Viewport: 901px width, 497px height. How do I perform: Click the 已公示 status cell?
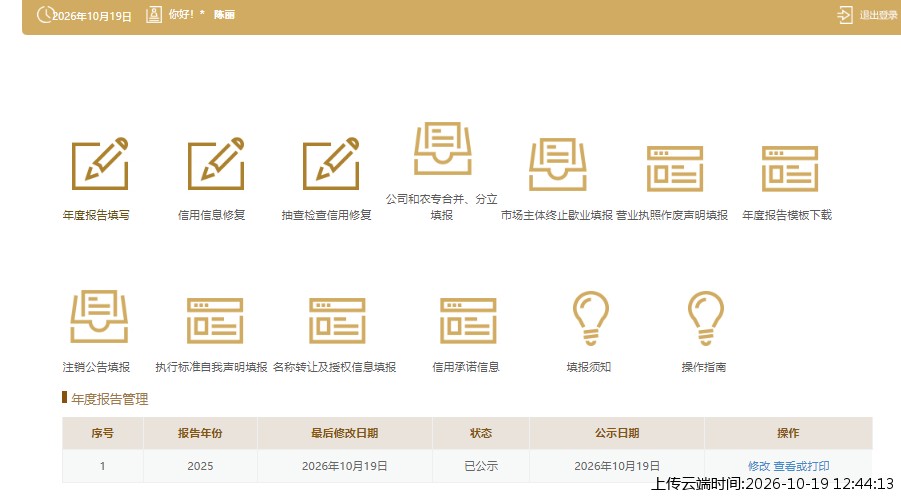click(x=481, y=466)
